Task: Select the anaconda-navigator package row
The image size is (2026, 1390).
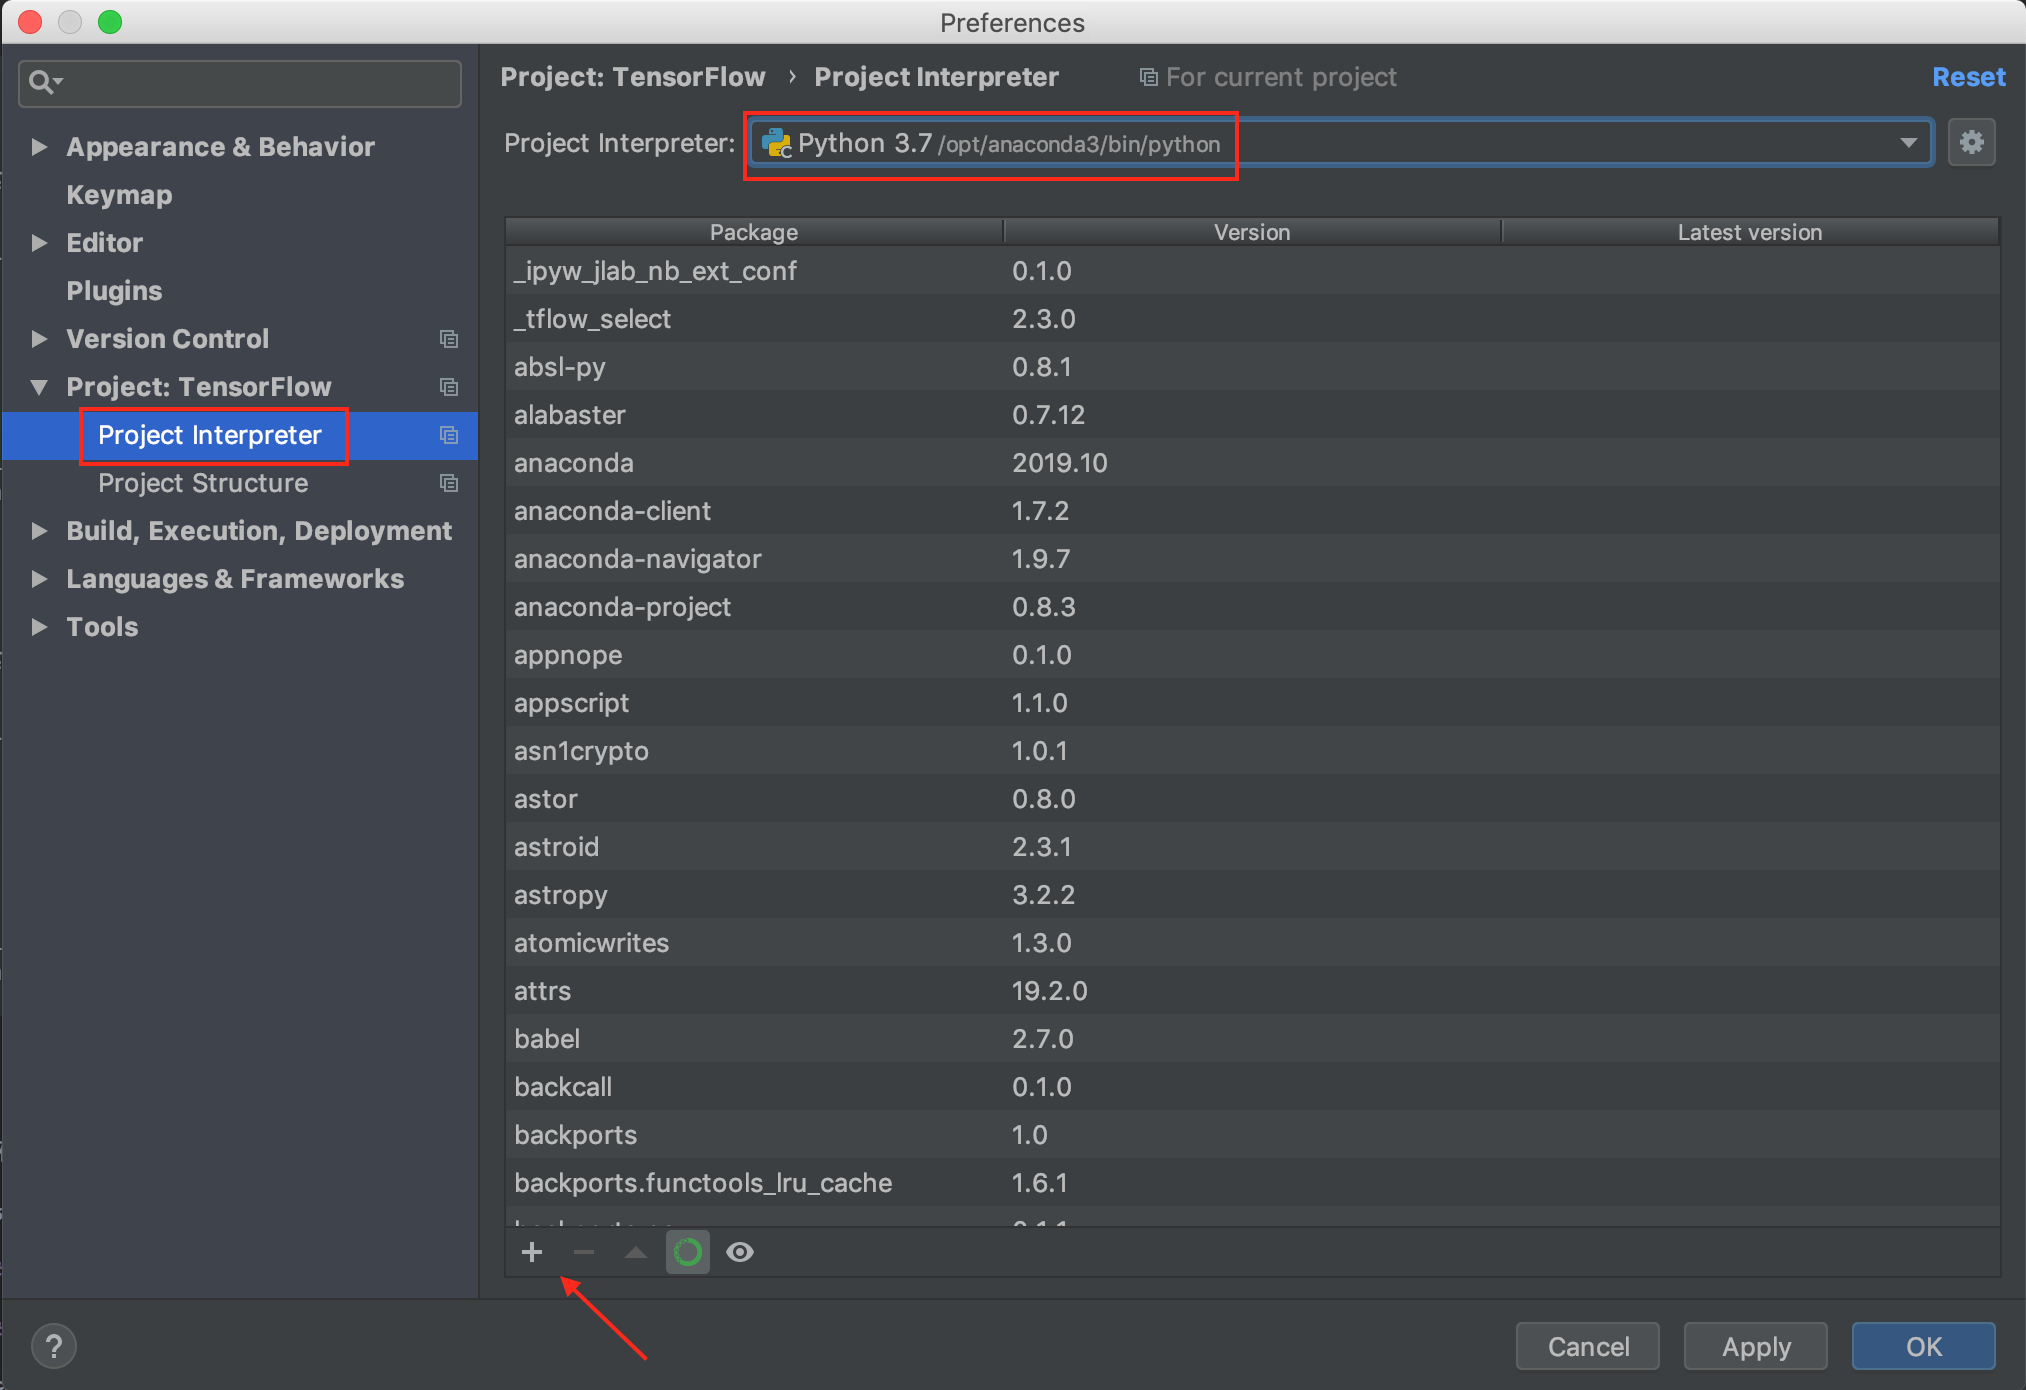Action: point(637,559)
